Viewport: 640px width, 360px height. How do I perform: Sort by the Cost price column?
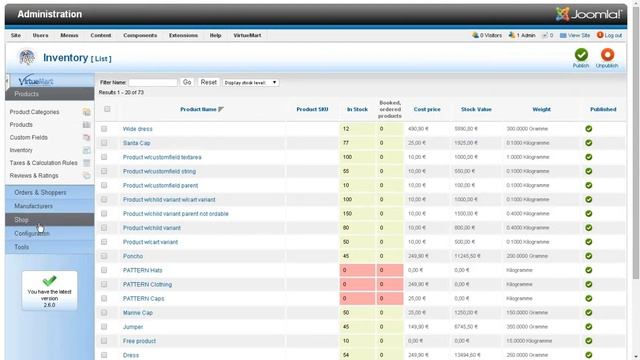427,109
